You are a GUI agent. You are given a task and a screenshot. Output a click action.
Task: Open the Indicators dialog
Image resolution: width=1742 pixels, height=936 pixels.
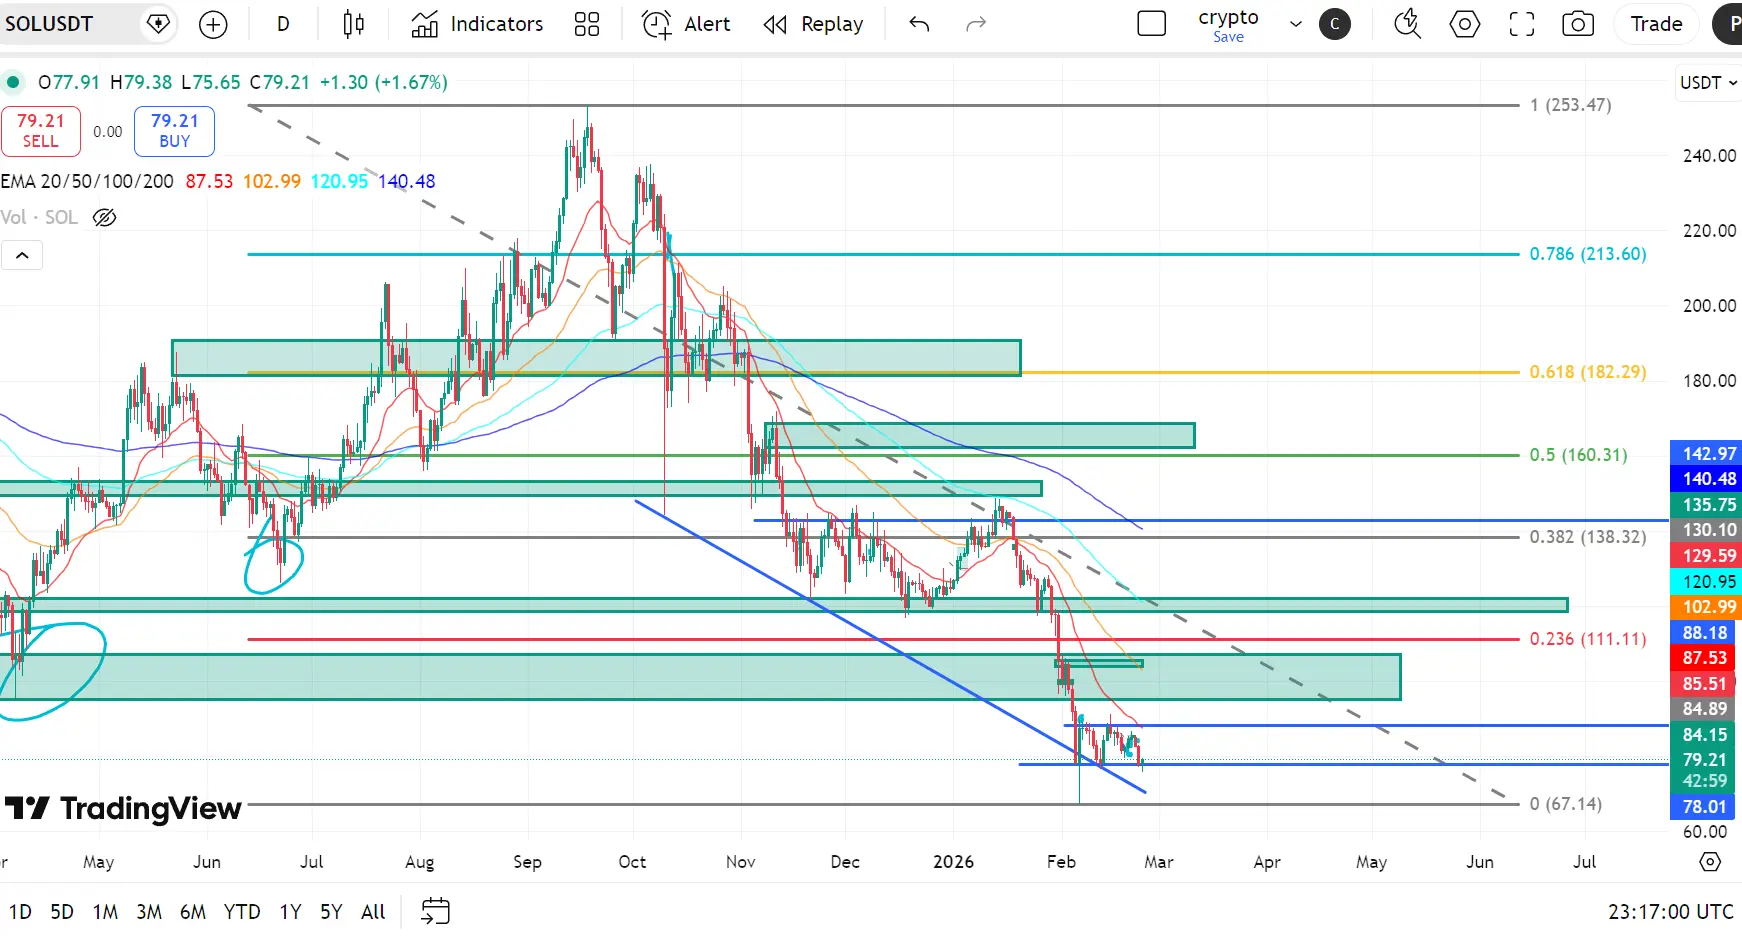point(478,24)
